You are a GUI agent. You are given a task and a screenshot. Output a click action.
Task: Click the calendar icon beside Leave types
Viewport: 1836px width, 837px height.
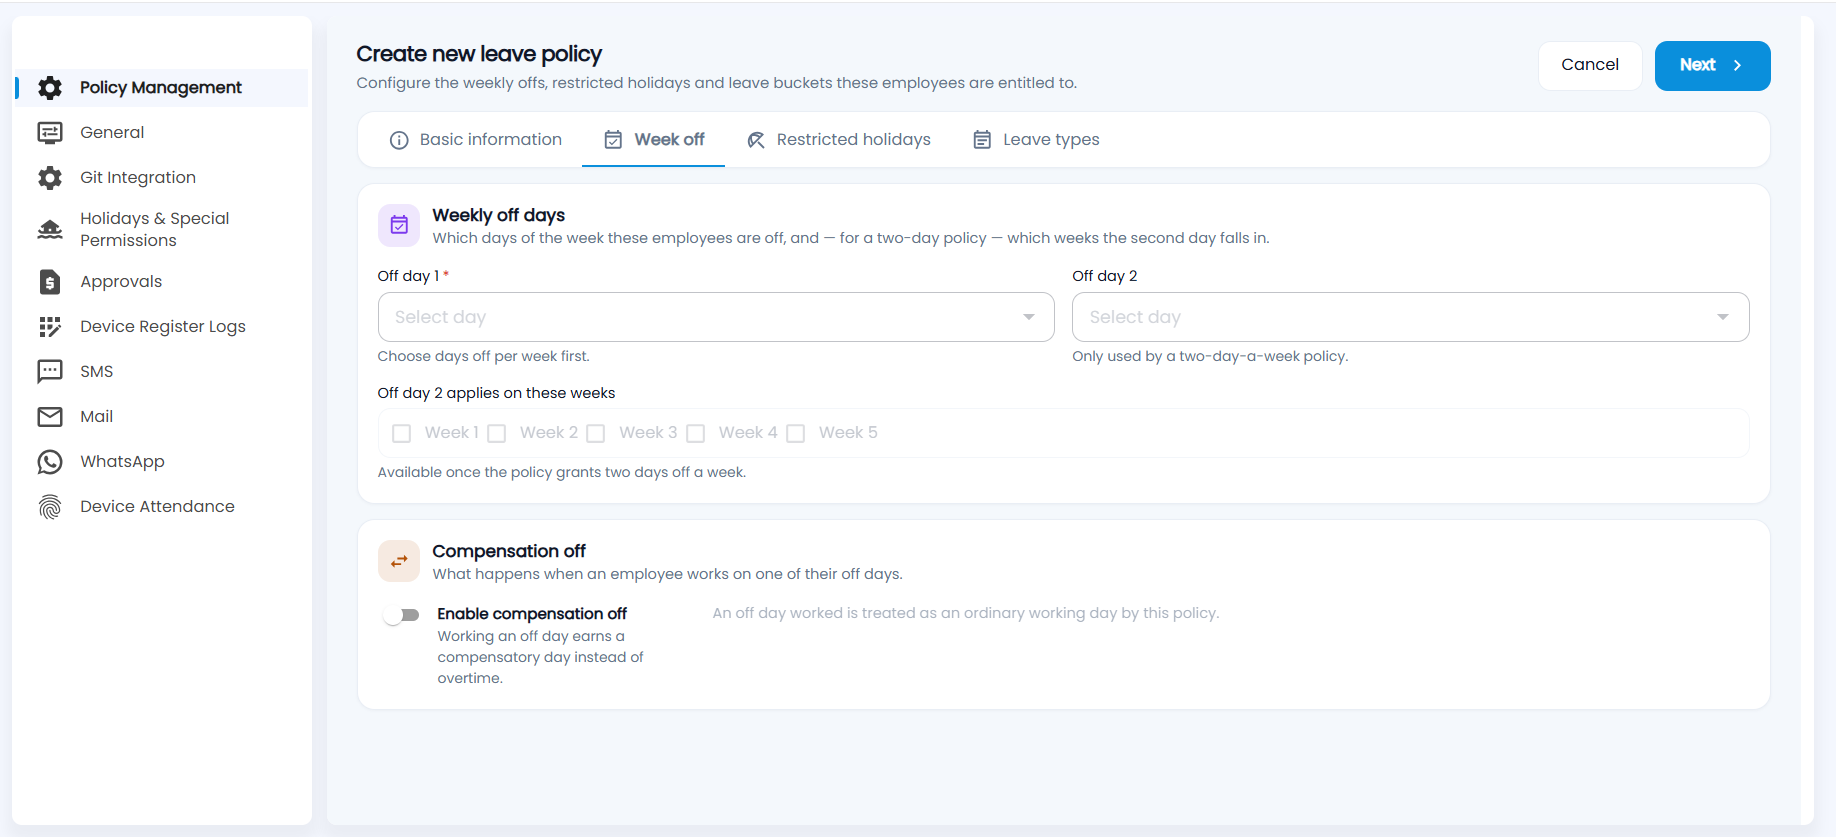(x=983, y=140)
